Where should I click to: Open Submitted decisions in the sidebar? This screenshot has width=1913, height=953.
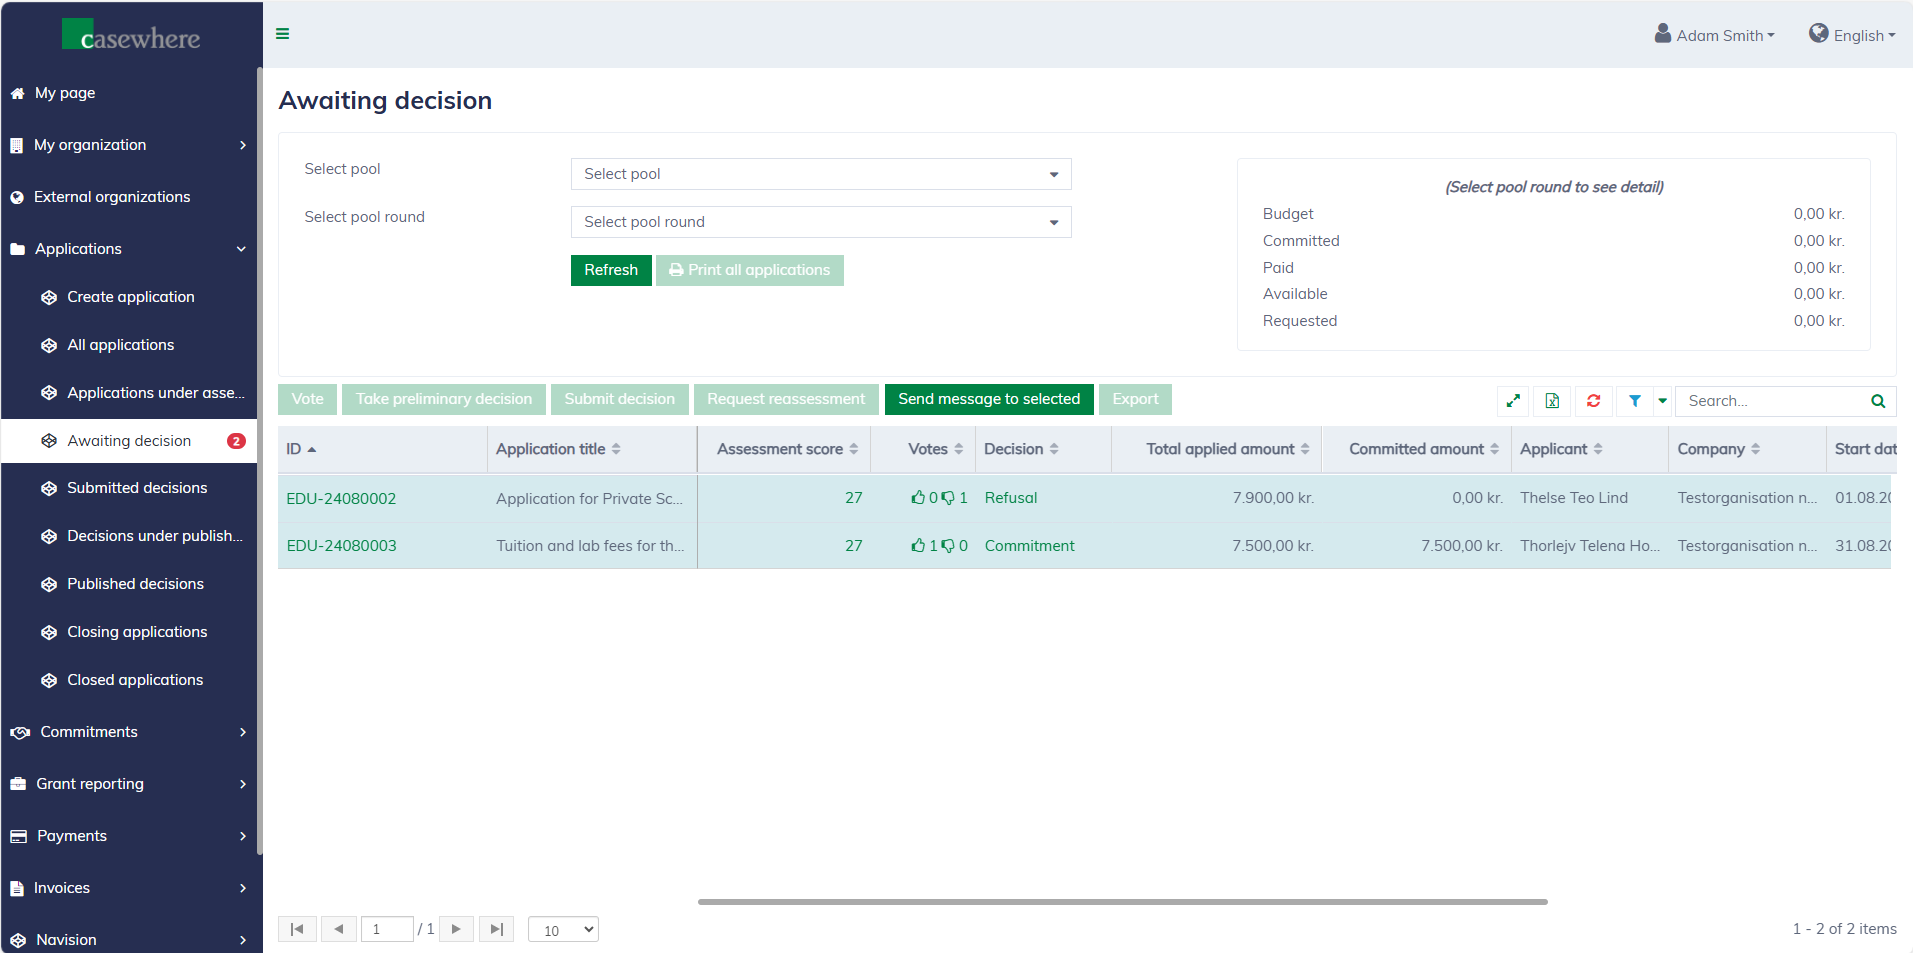pyautogui.click(x=137, y=488)
